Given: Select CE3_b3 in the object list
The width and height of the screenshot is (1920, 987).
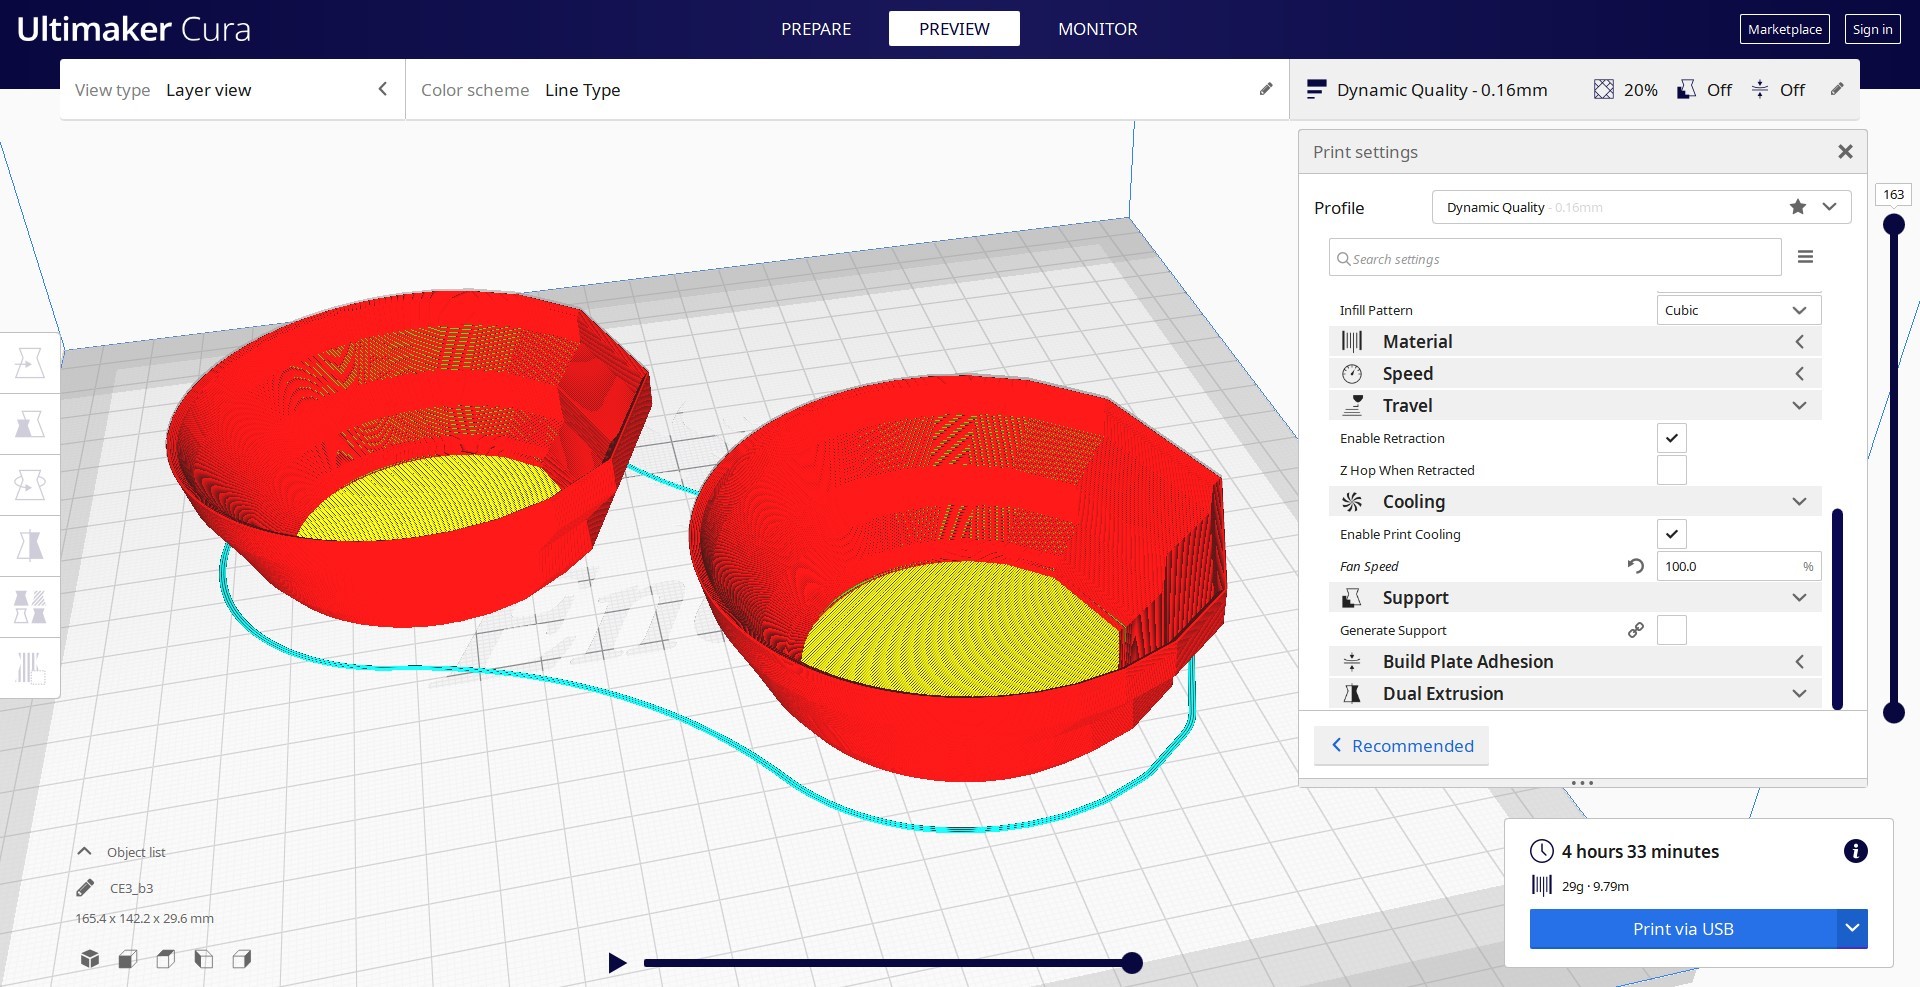Looking at the screenshot, I should (x=131, y=888).
